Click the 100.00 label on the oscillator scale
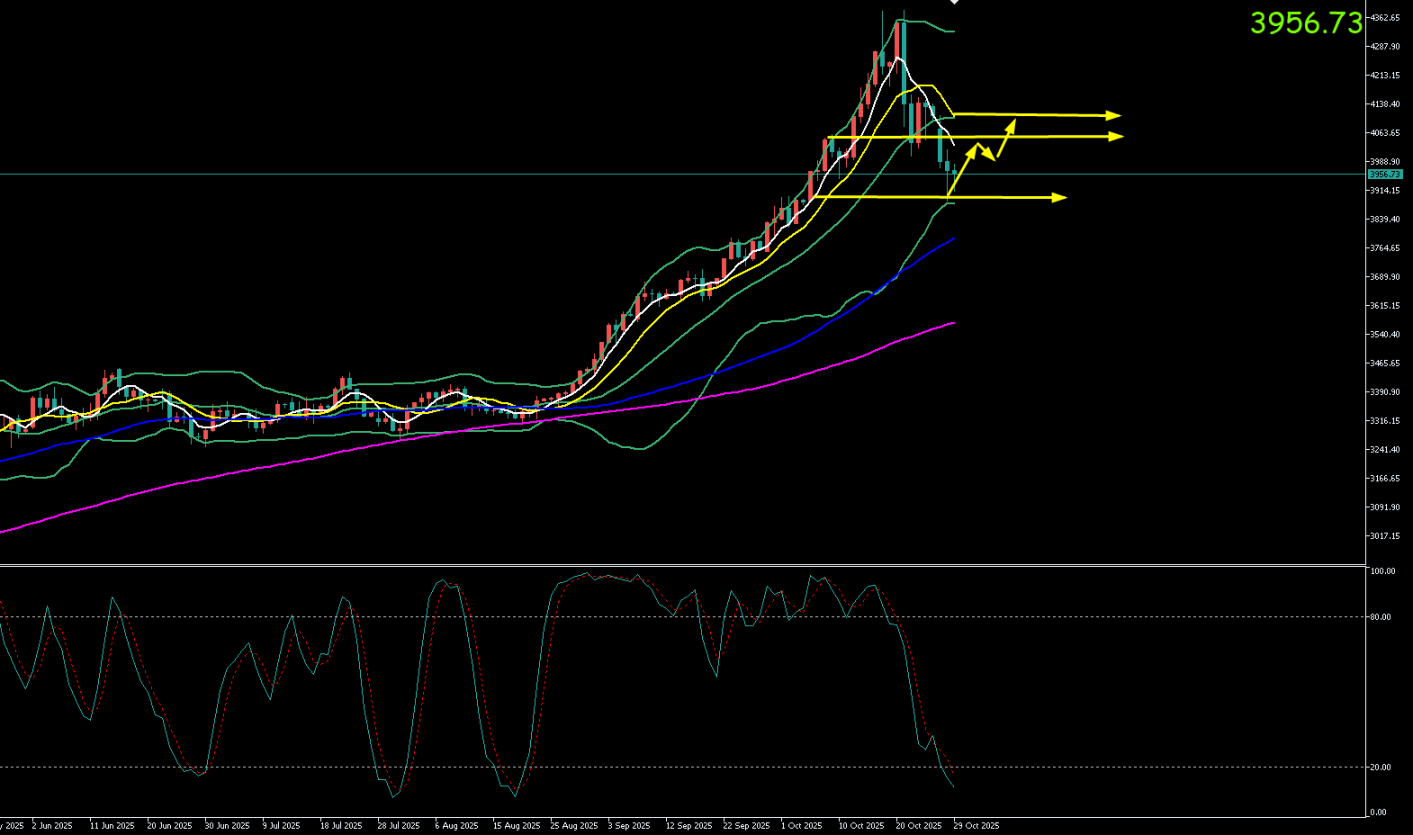Viewport: 1413px width, 835px height. 1384,572
